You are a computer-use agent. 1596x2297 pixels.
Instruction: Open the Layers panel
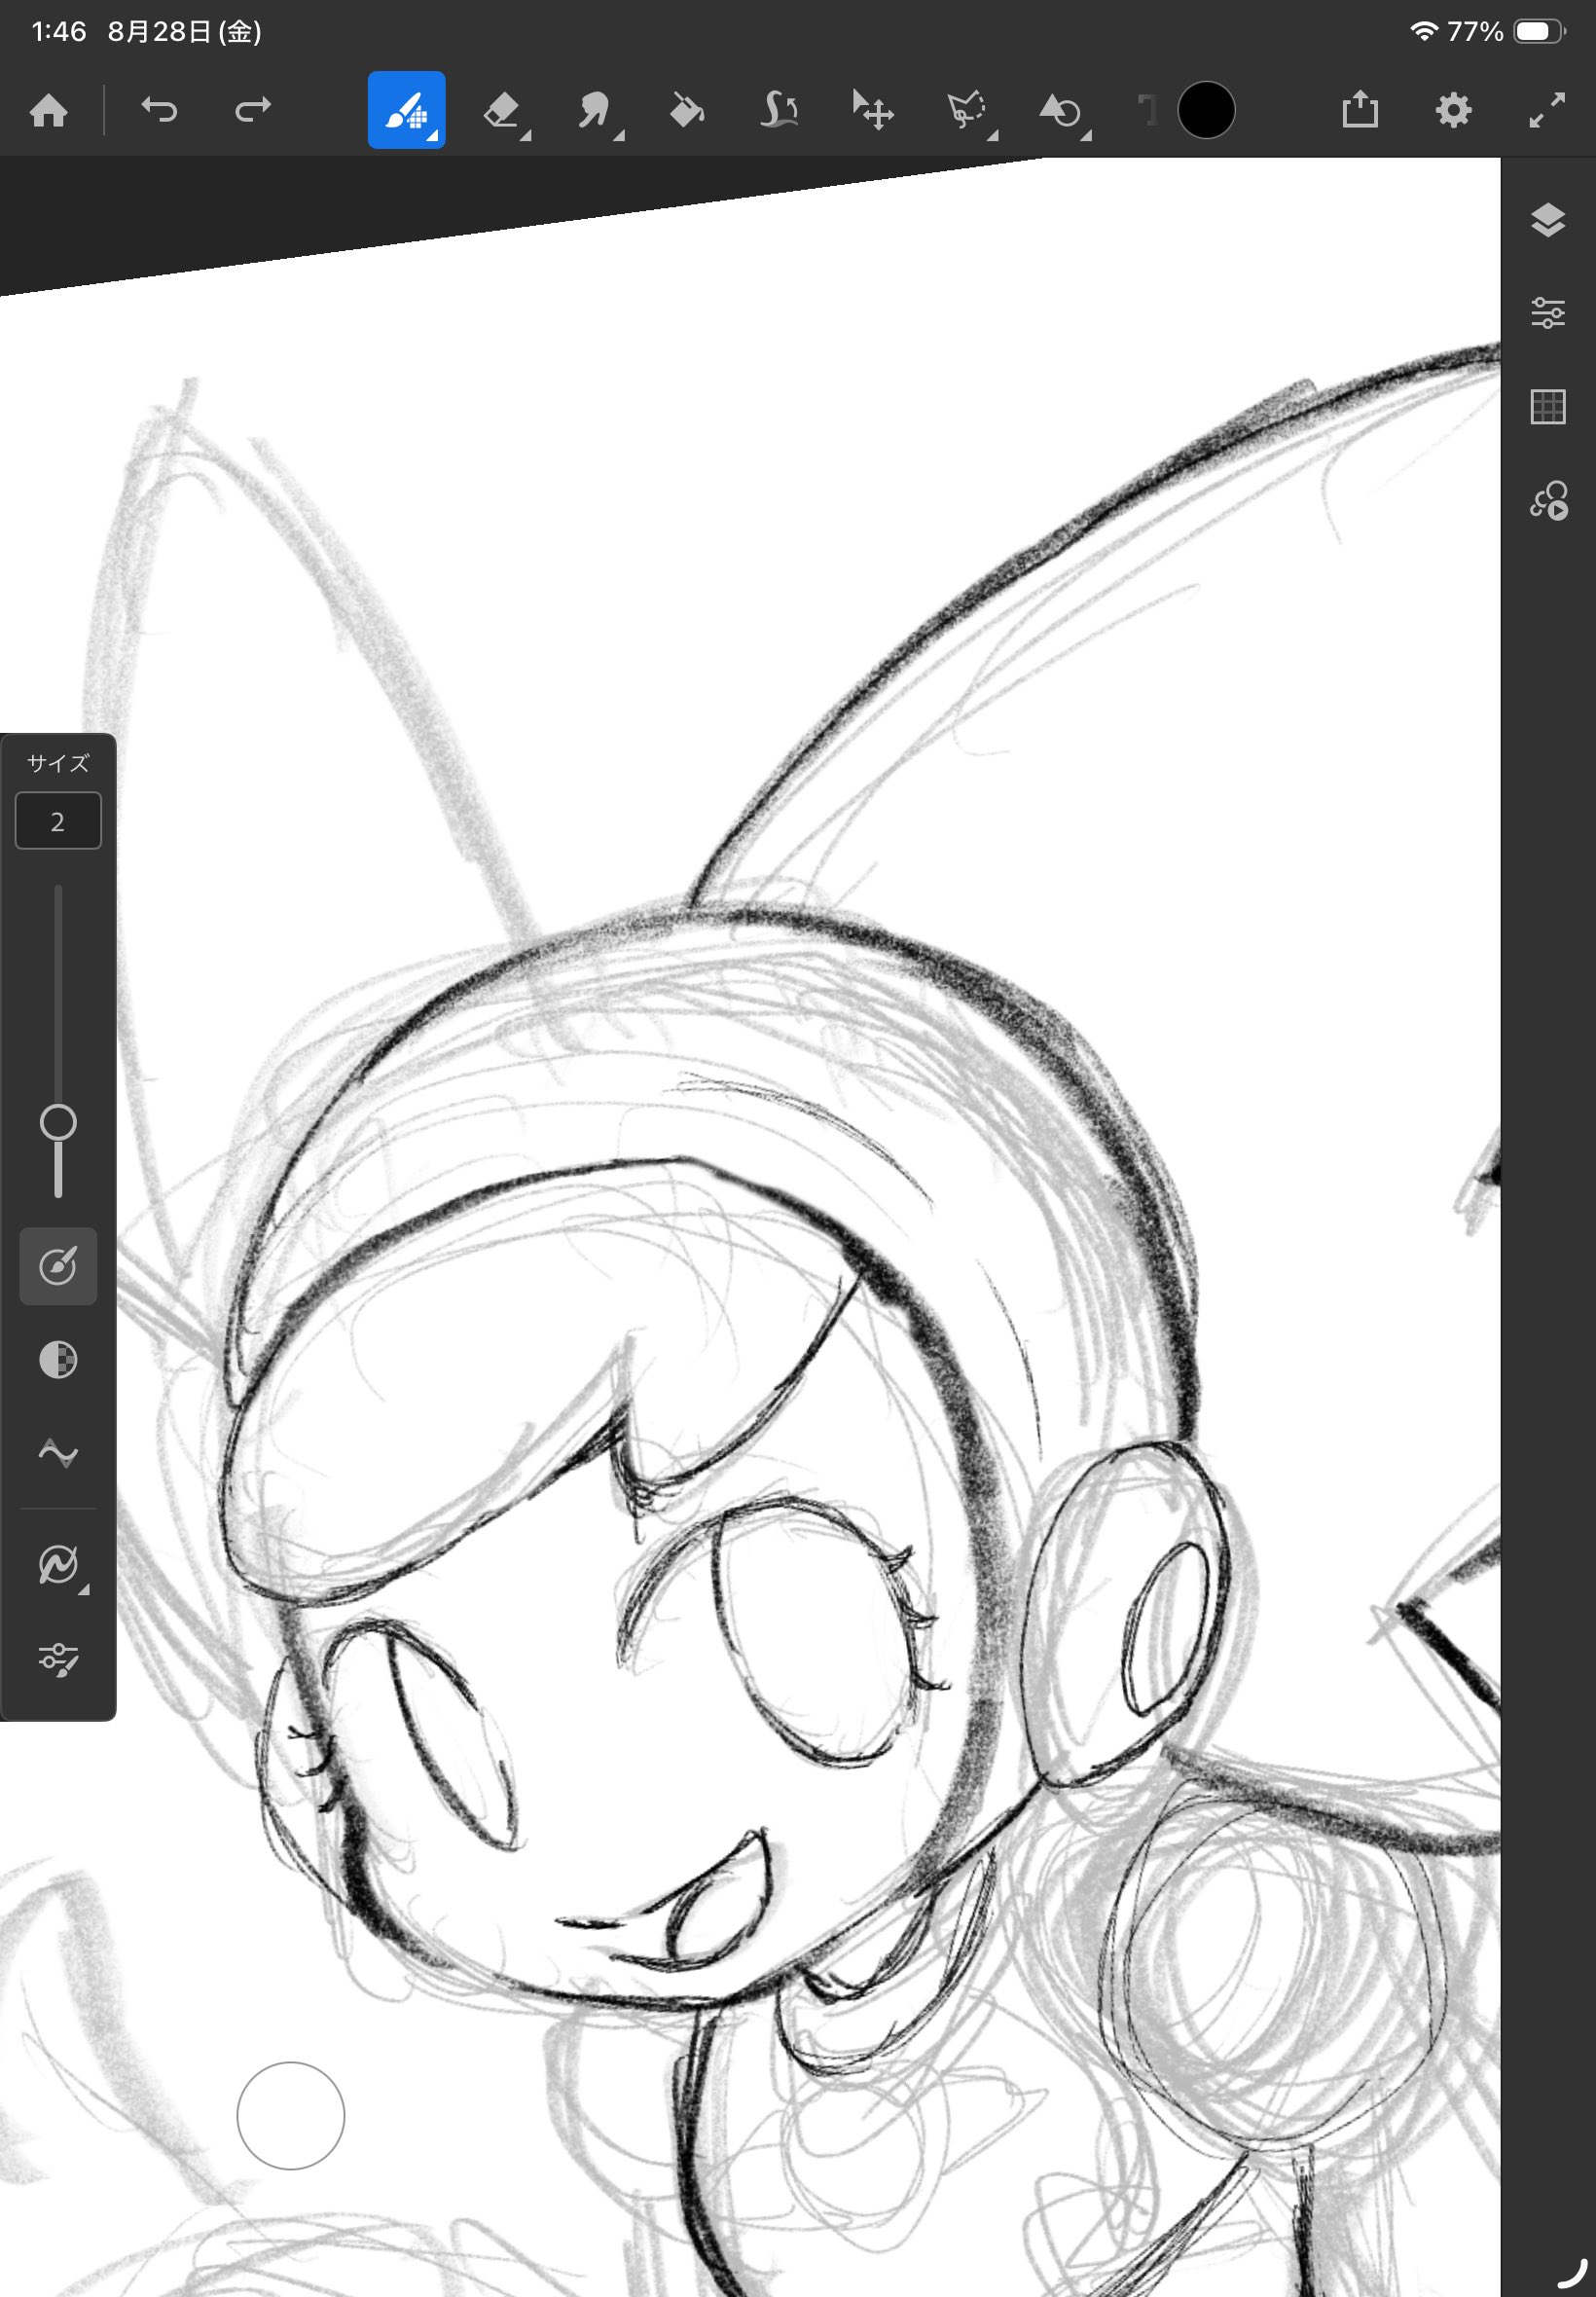pyautogui.click(x=1548, y=220)
